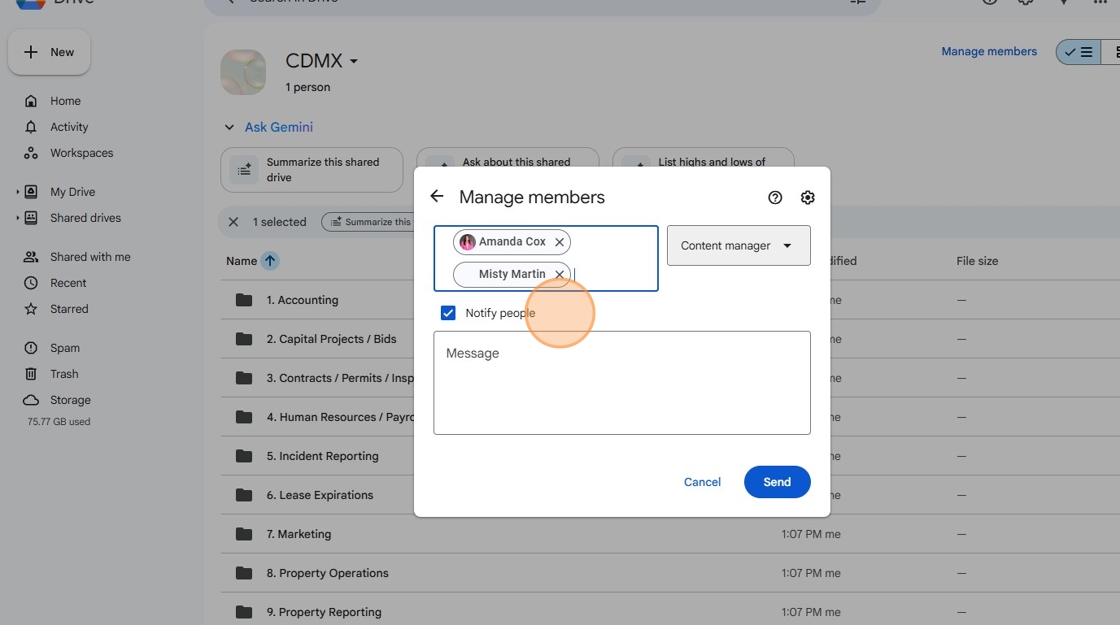Go back using the dialog's back arrow
The height and width of the screenshot is (625, 1120).
click(x=437, y=196)
